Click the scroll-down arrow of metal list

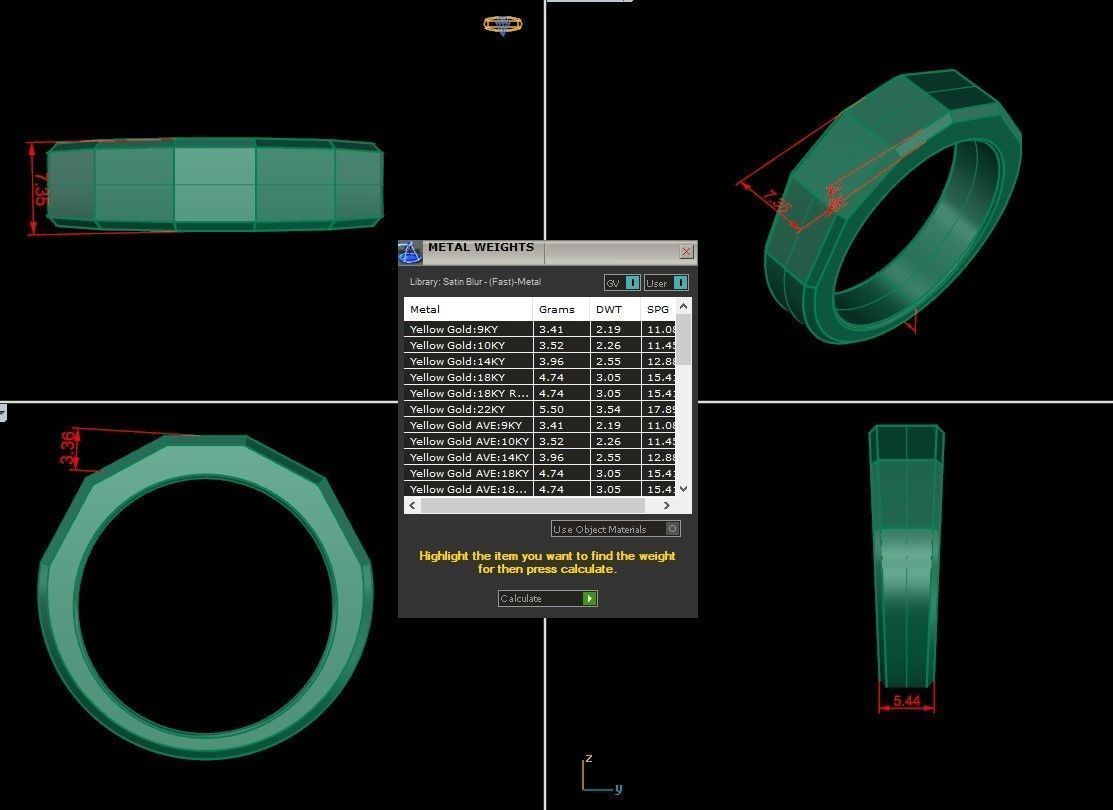684,488
